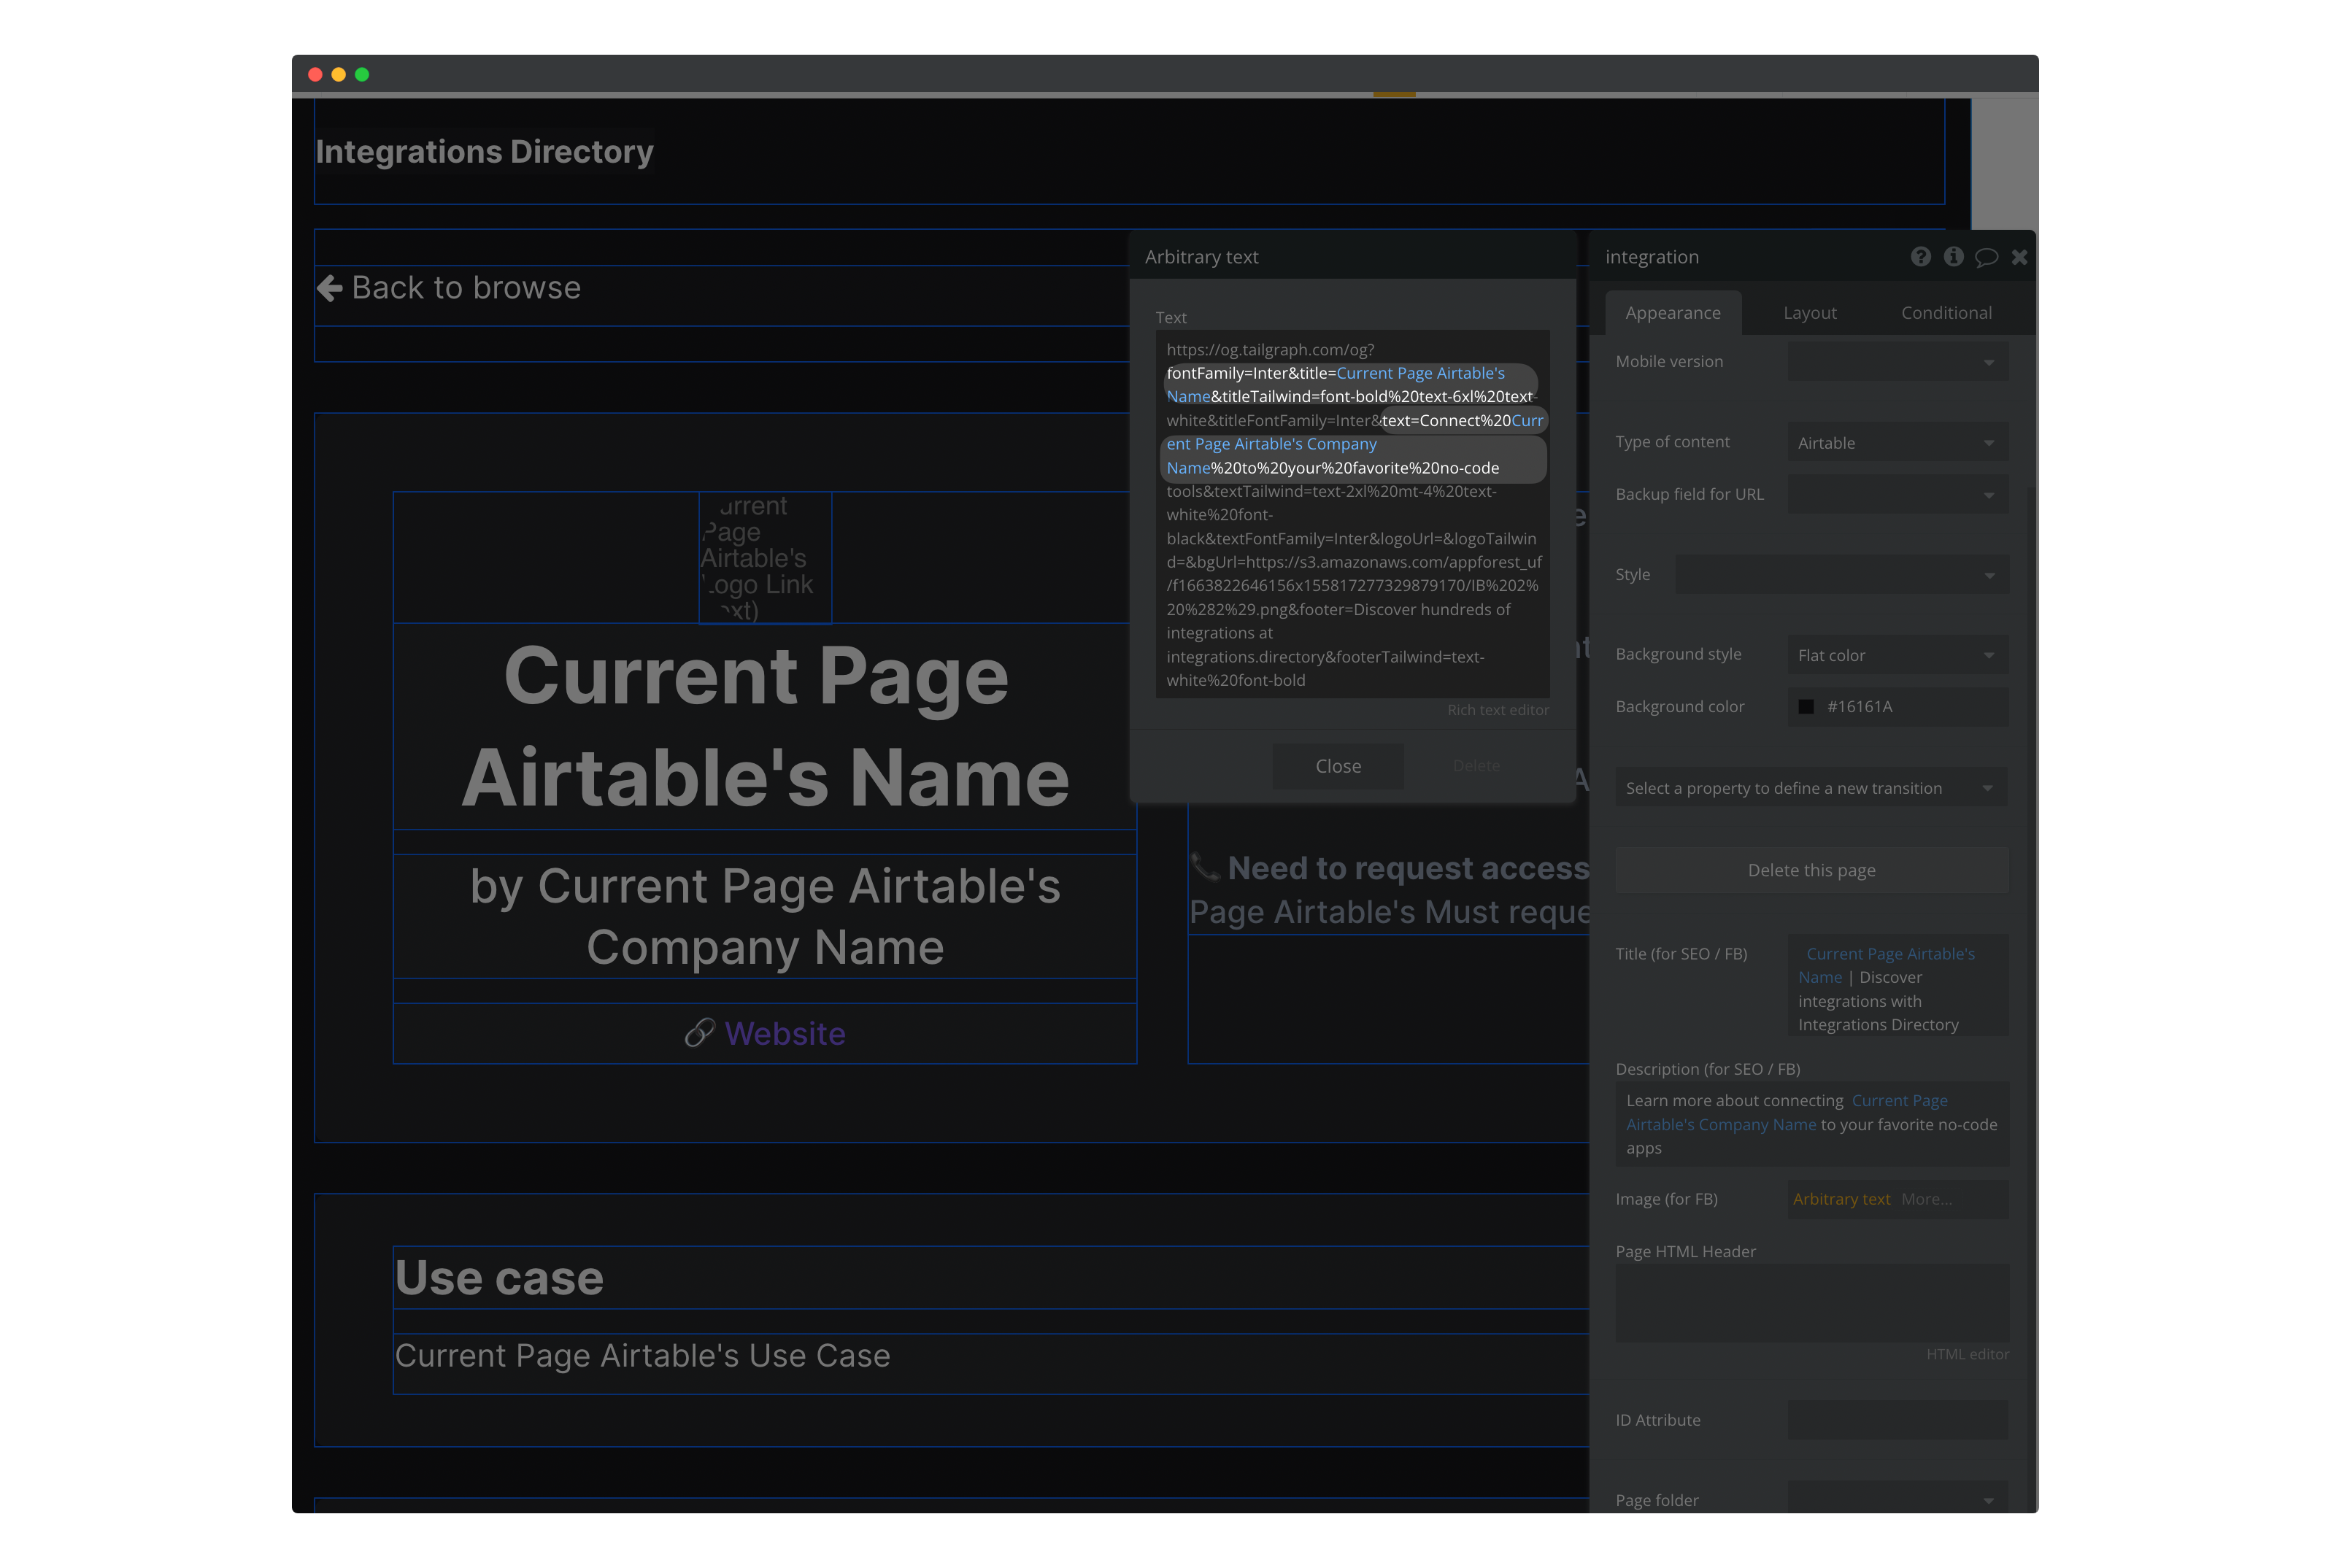Open the Style dropdown
2331x1568 pixels.
click(1841, 575)
